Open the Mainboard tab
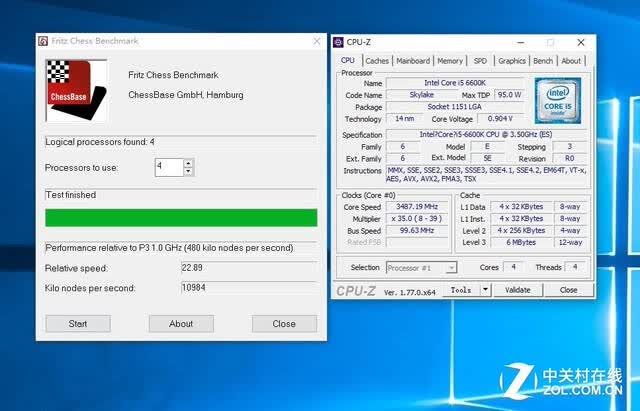640x411 pixels. coord(413,61)
